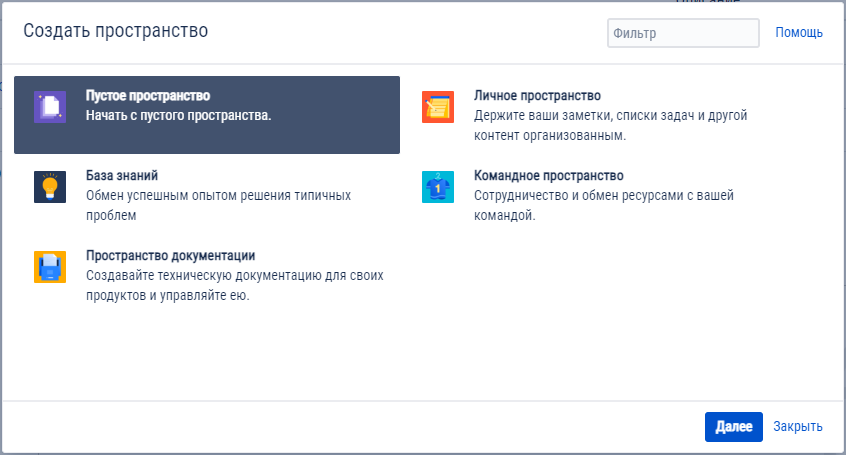Click the Personal space notes icon
This screenshot has height=455, width=846.
pyautogui.click(x=438, y=106)
